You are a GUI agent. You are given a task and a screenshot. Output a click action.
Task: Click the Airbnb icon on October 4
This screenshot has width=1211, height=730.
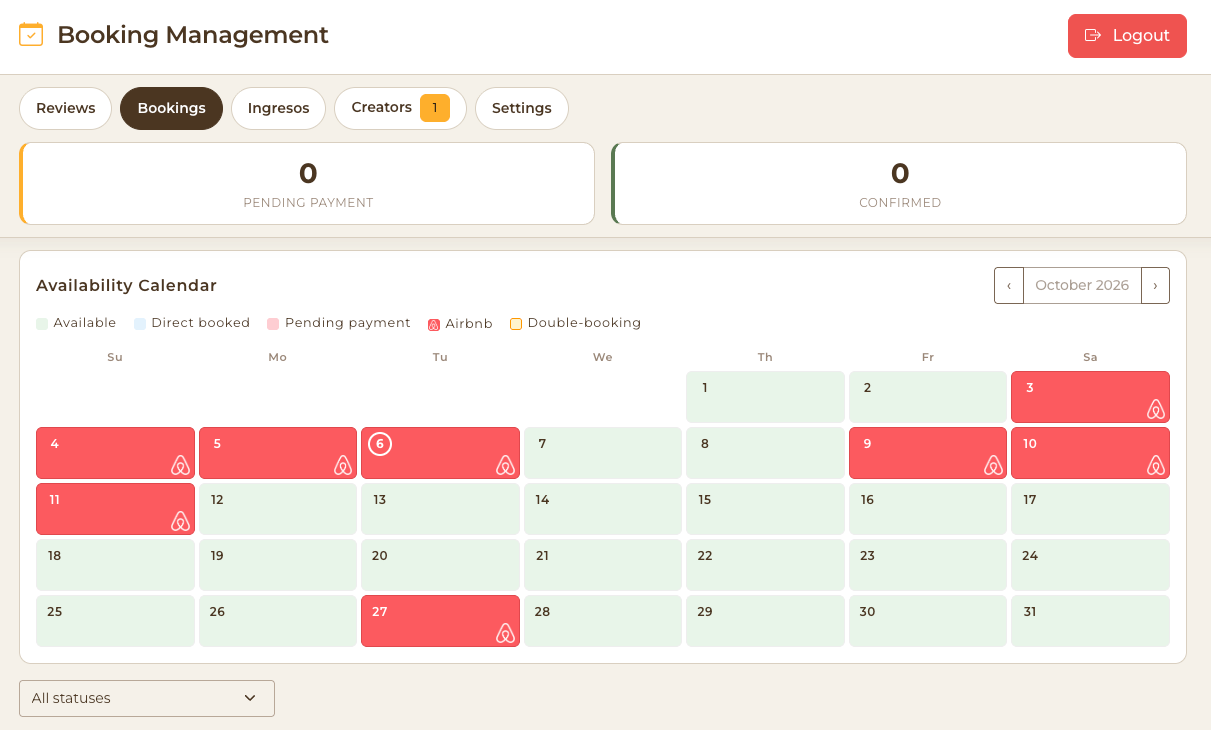[180, 465]
